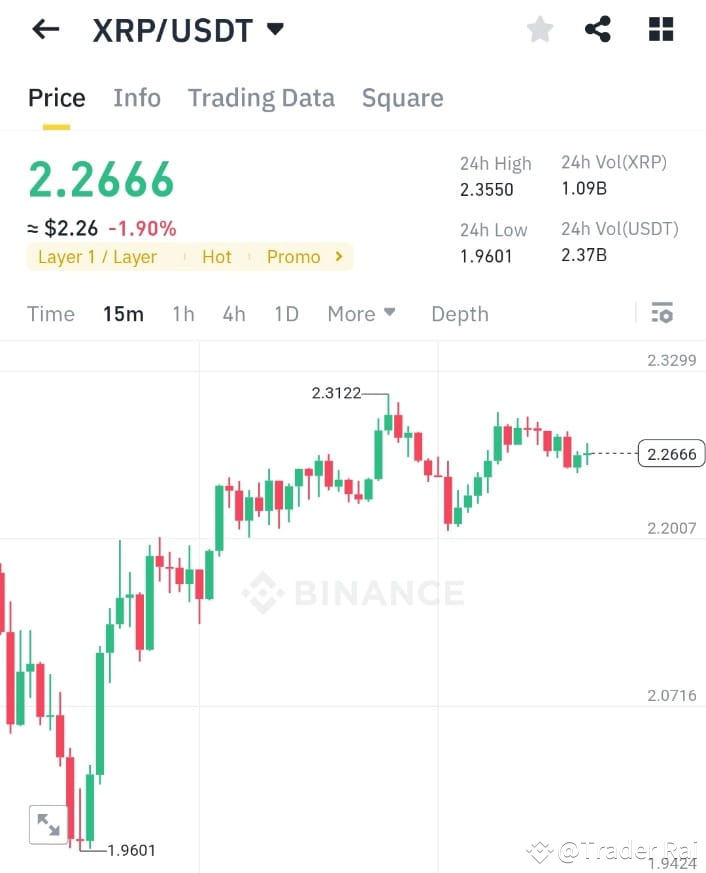
Task: Tap the back arrow to exit the chart
Action: [x=44, y=28]
